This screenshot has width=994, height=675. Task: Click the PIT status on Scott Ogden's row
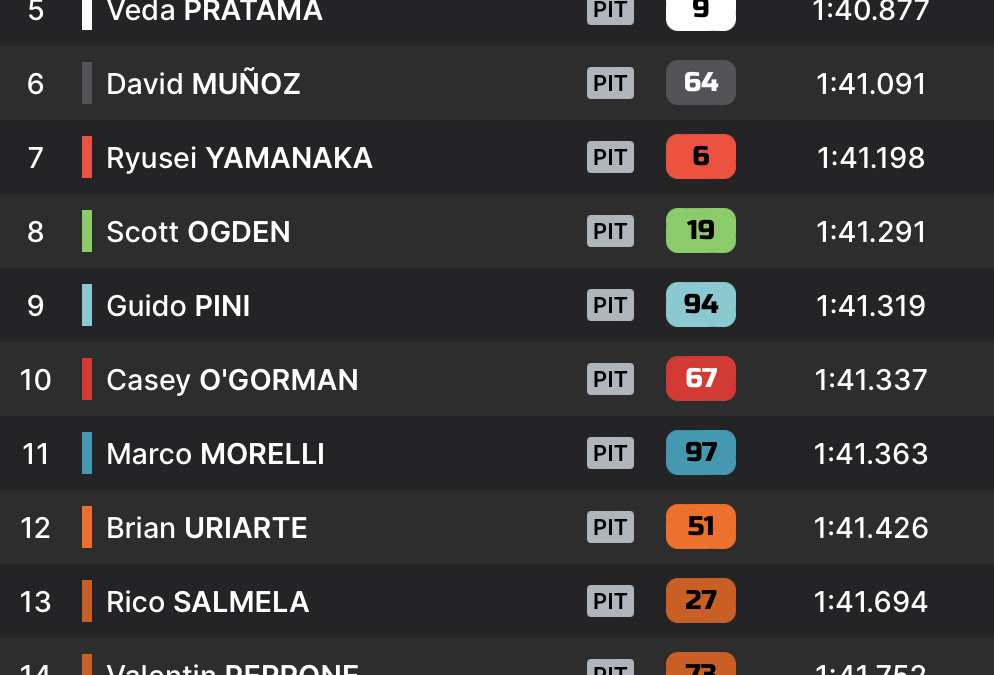pos(609,231)
